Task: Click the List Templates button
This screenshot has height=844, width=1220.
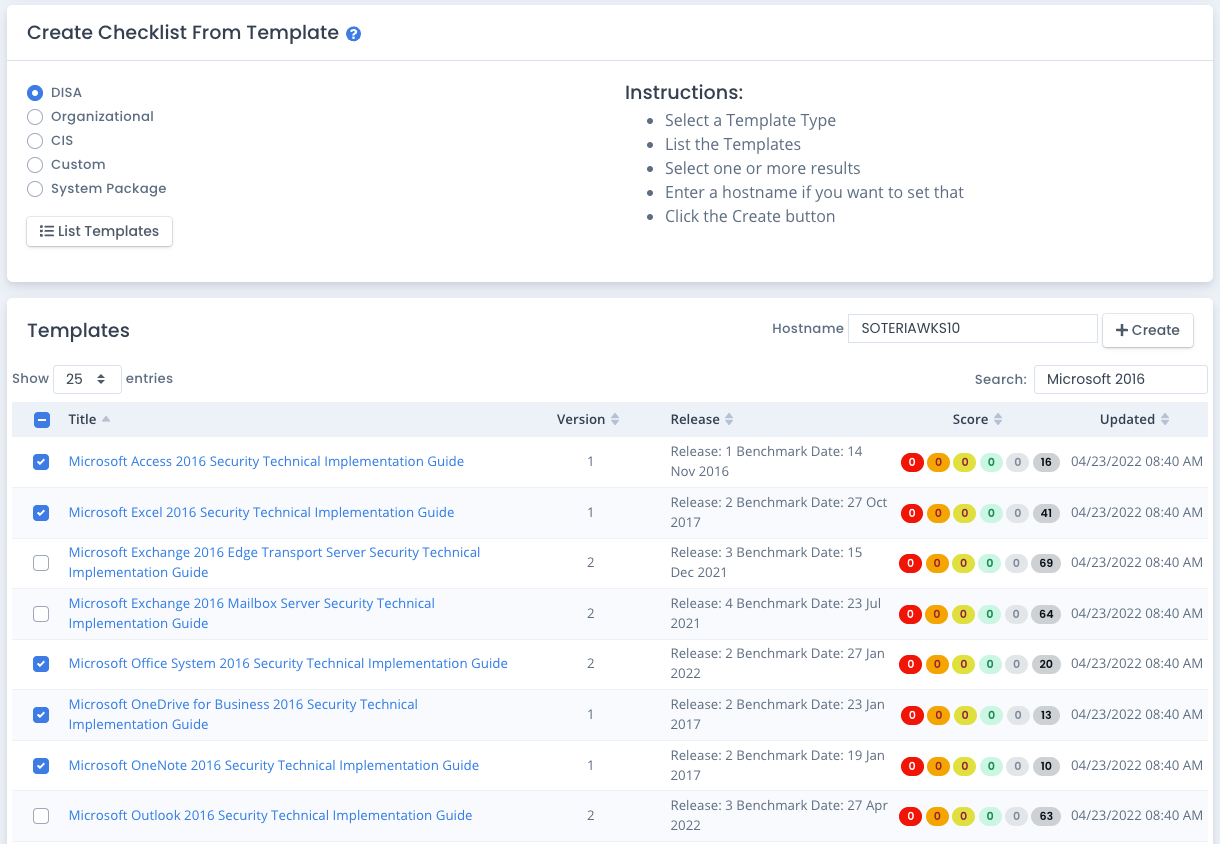Action: 99,231
